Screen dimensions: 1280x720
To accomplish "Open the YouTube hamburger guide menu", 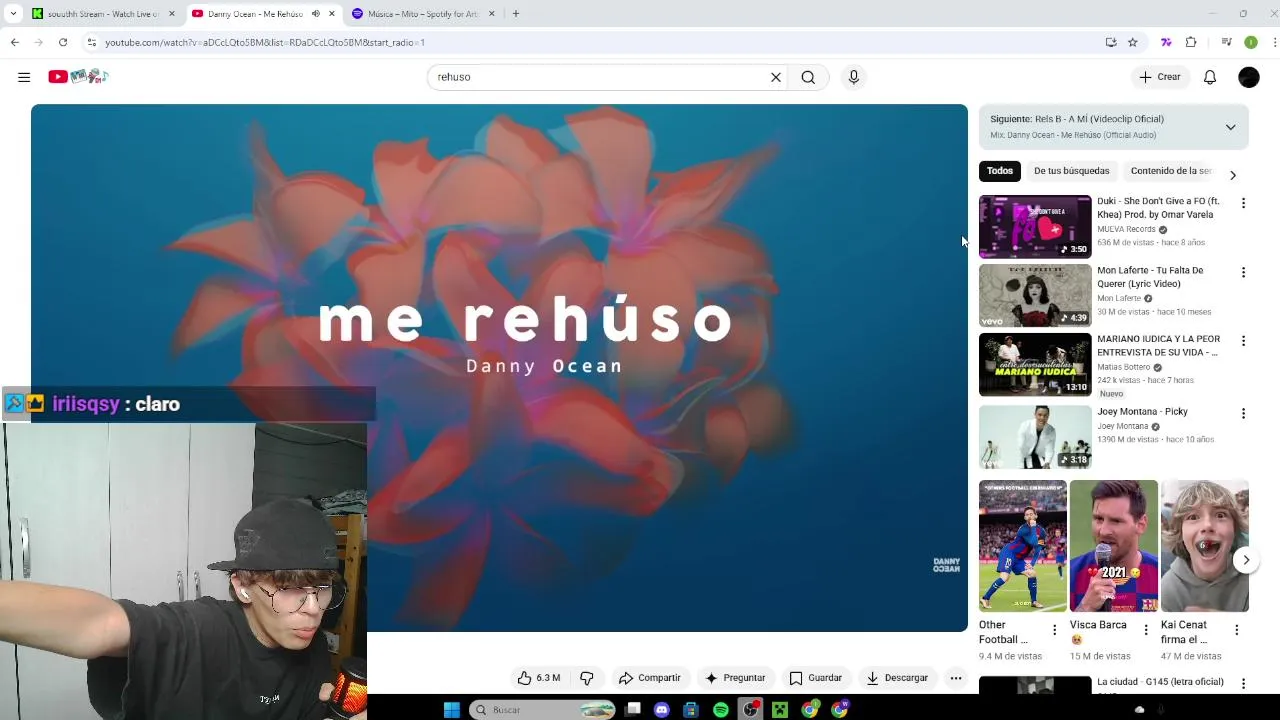I will [24, 77].
